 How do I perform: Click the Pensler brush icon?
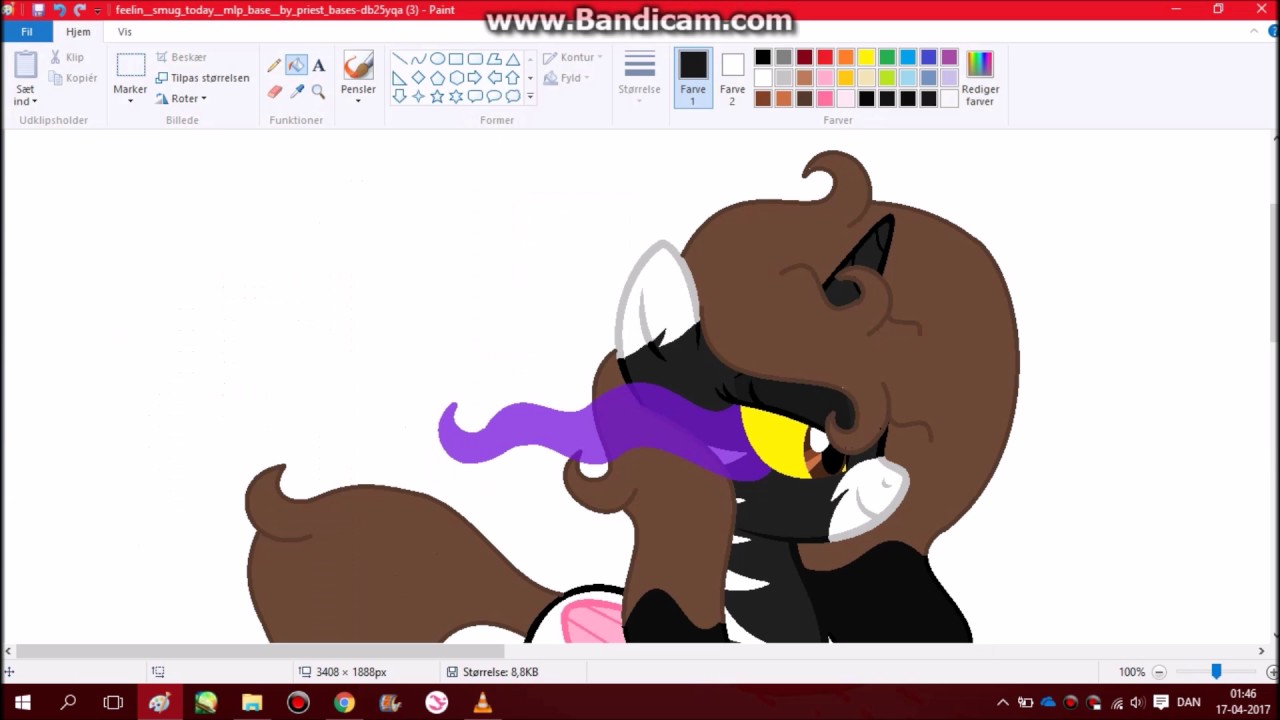tap(358, 66)
